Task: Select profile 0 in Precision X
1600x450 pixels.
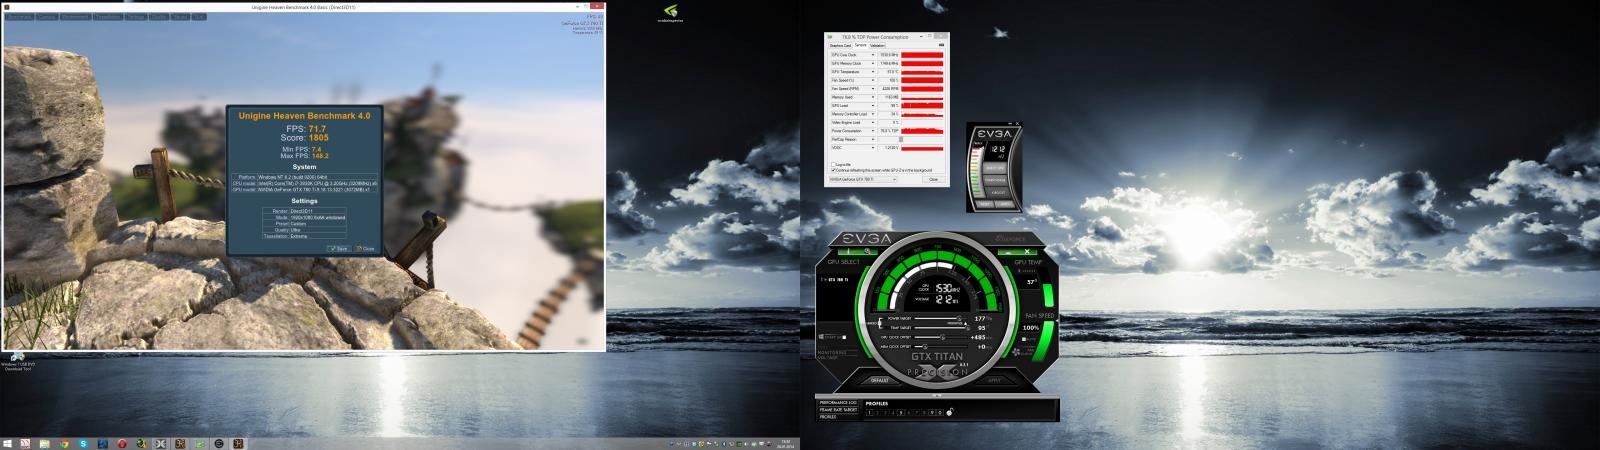Action: 940,412
